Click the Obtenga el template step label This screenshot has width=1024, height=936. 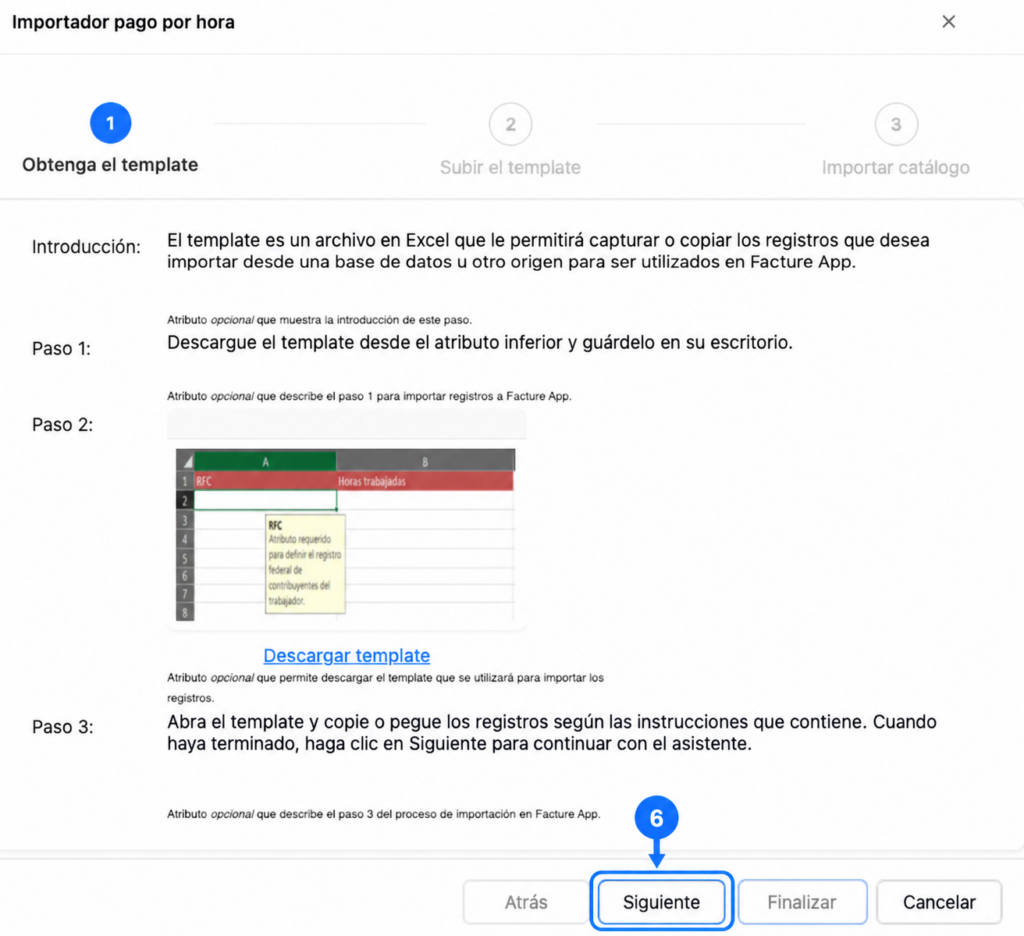(110, 165)
